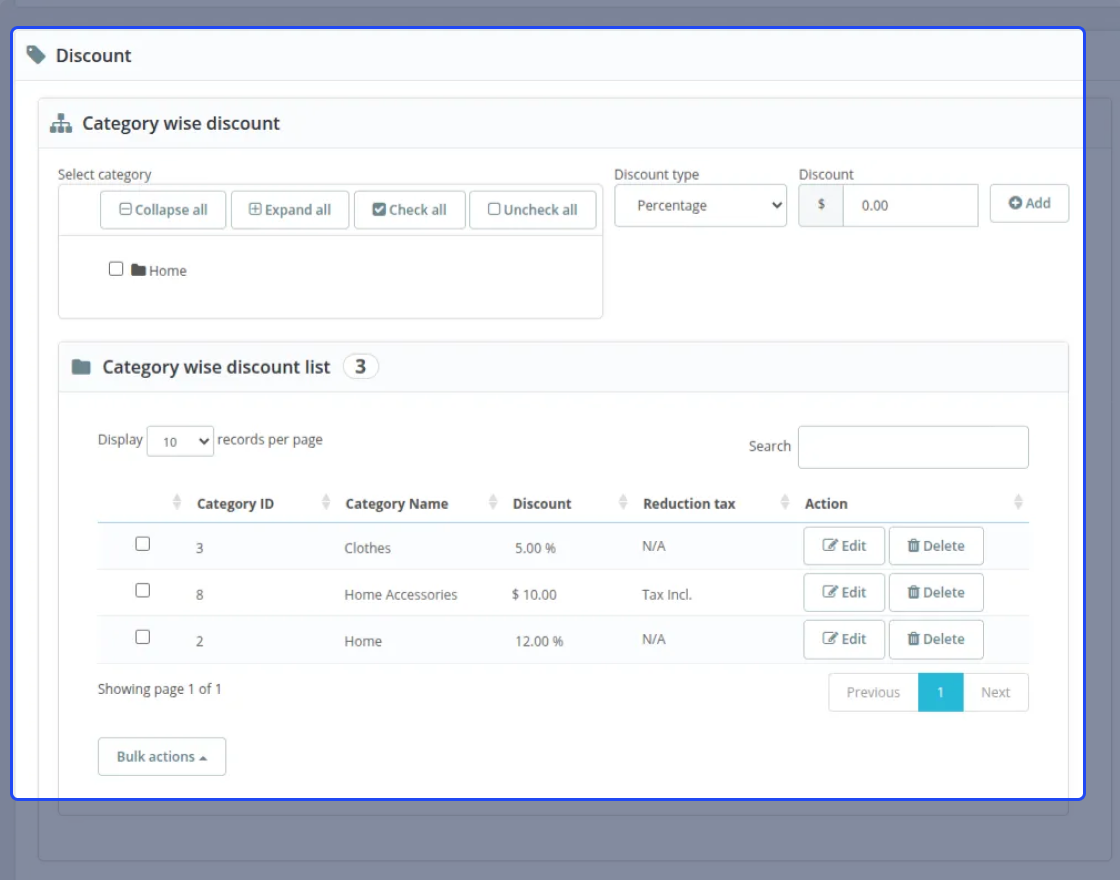The image size is (1120, 880).
Task: Click the dollar sign discount prefix
Action: [821, 205]
